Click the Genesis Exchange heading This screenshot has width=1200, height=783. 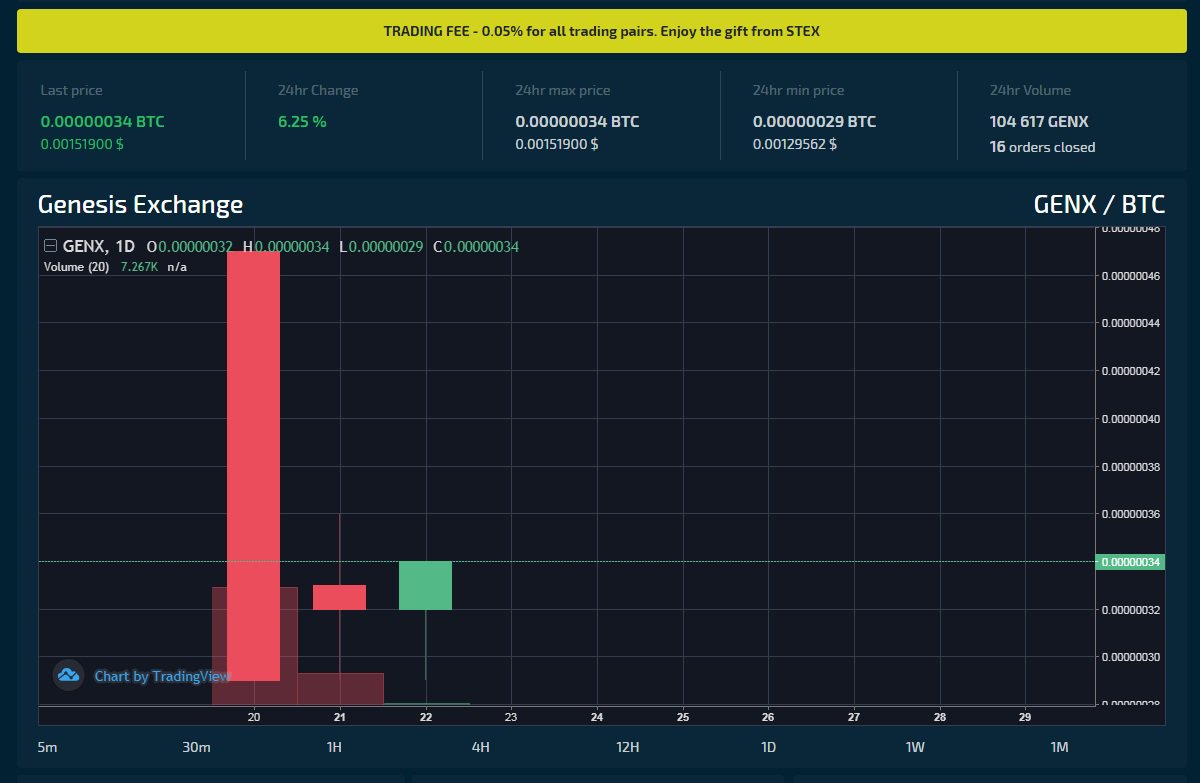pos(140,204)
